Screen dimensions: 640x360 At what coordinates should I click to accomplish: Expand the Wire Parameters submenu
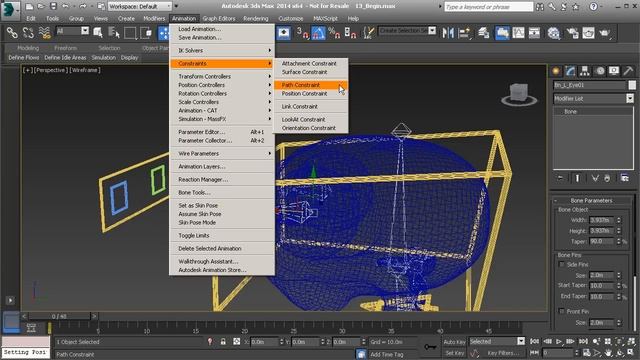[x=222, y=153]
